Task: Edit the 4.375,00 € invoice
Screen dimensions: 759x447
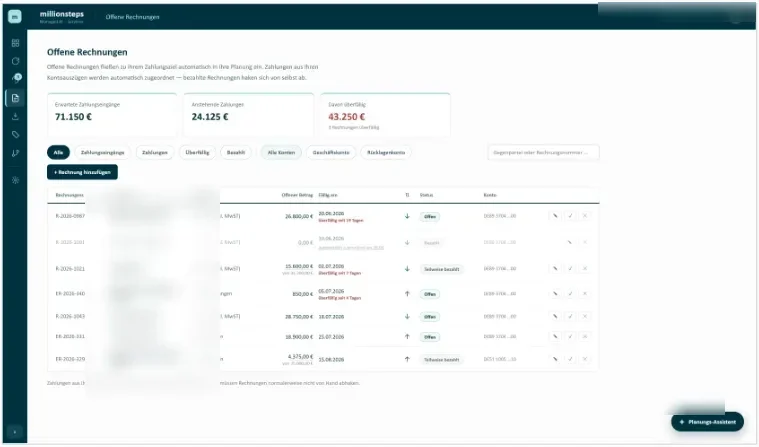Action: point(555,359)
